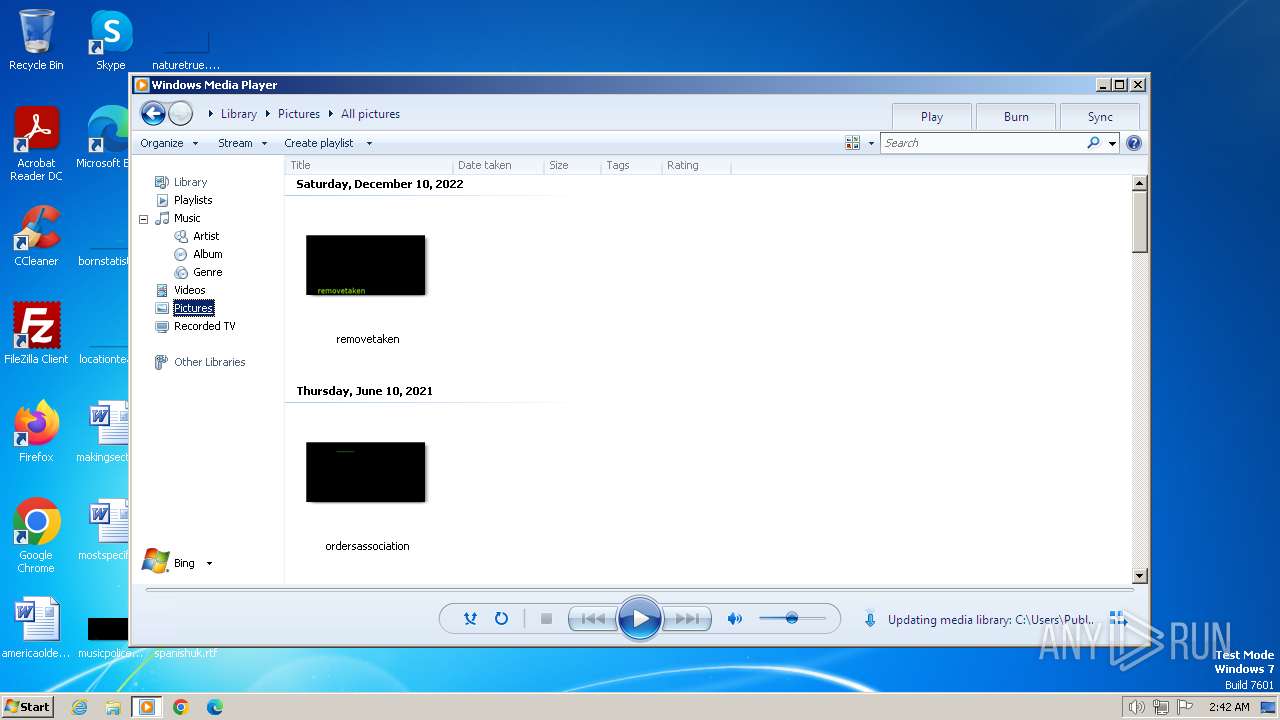Open Acrobat Reader DC desktop shortcut

coord(36,144)
